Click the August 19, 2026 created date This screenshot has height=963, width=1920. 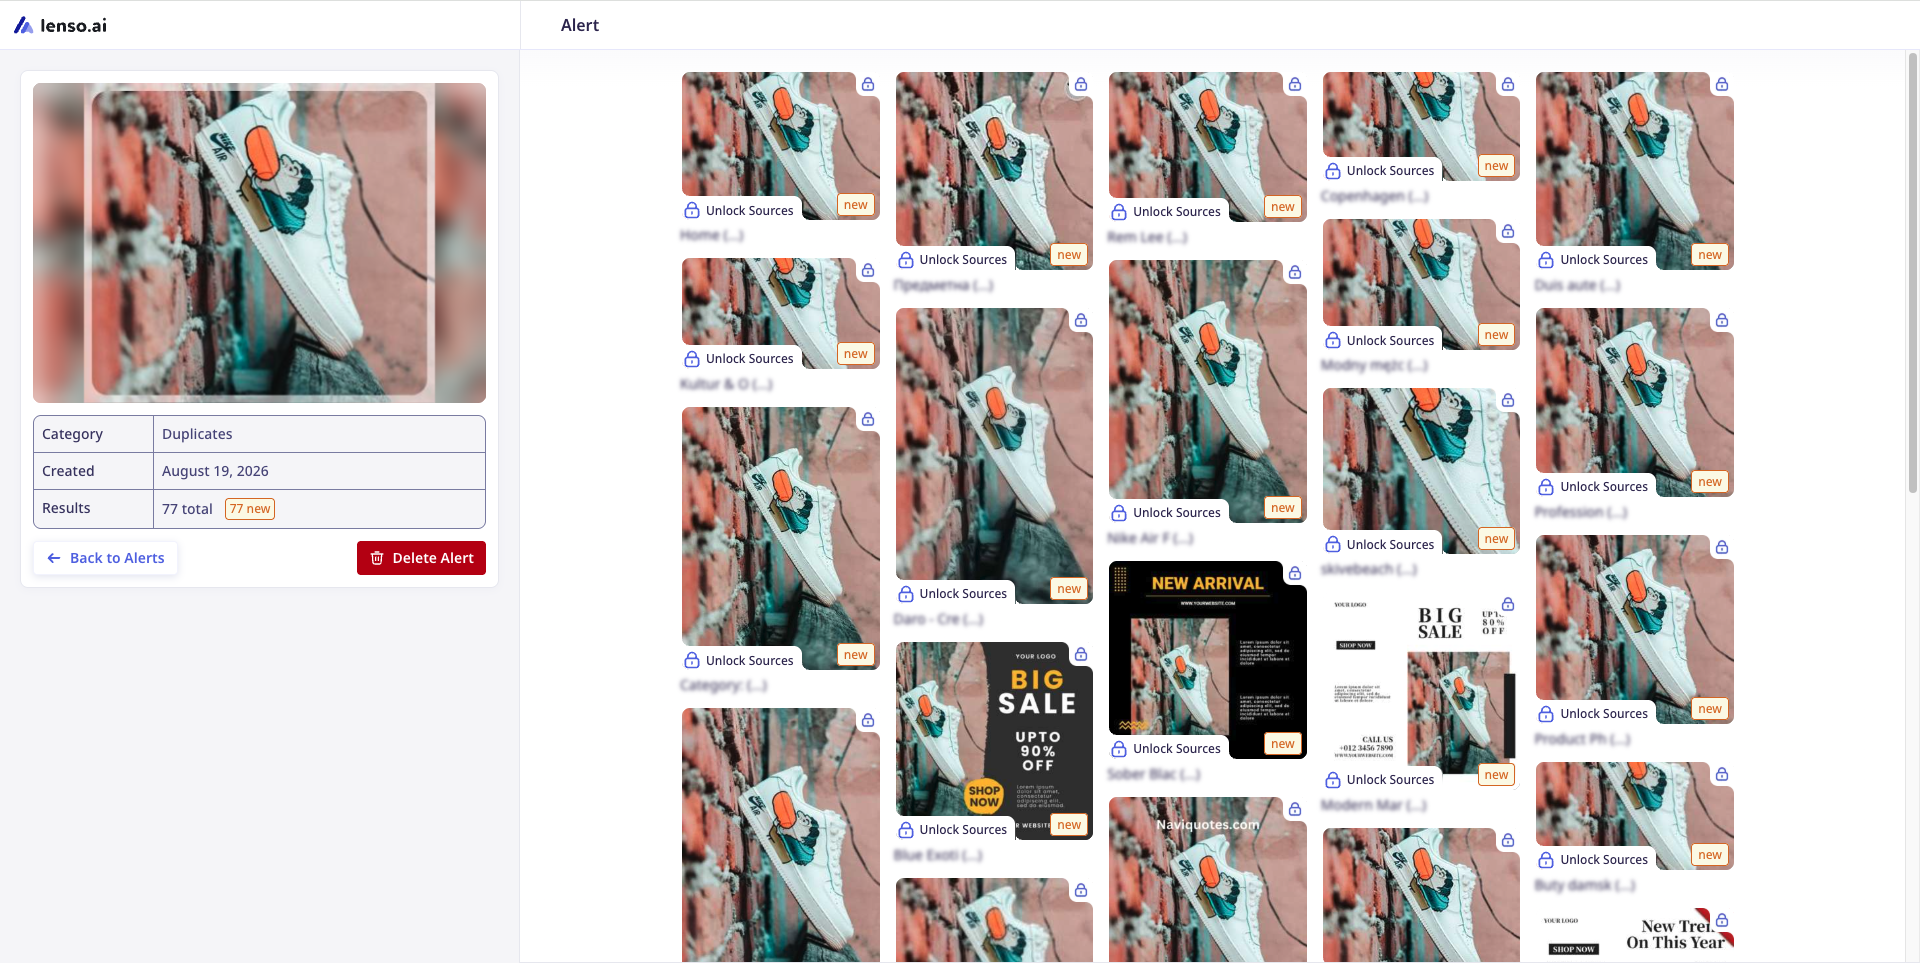point(215,471)
